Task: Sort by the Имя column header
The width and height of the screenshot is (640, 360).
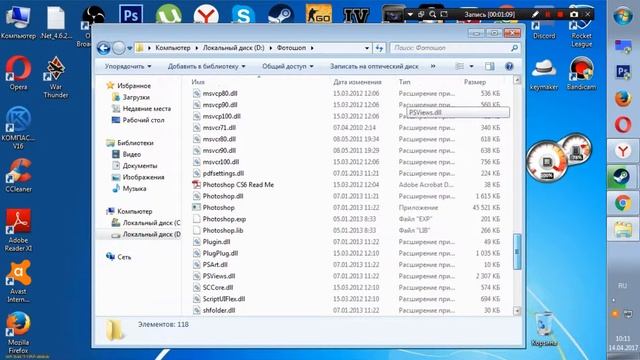Action: (198, 82)
